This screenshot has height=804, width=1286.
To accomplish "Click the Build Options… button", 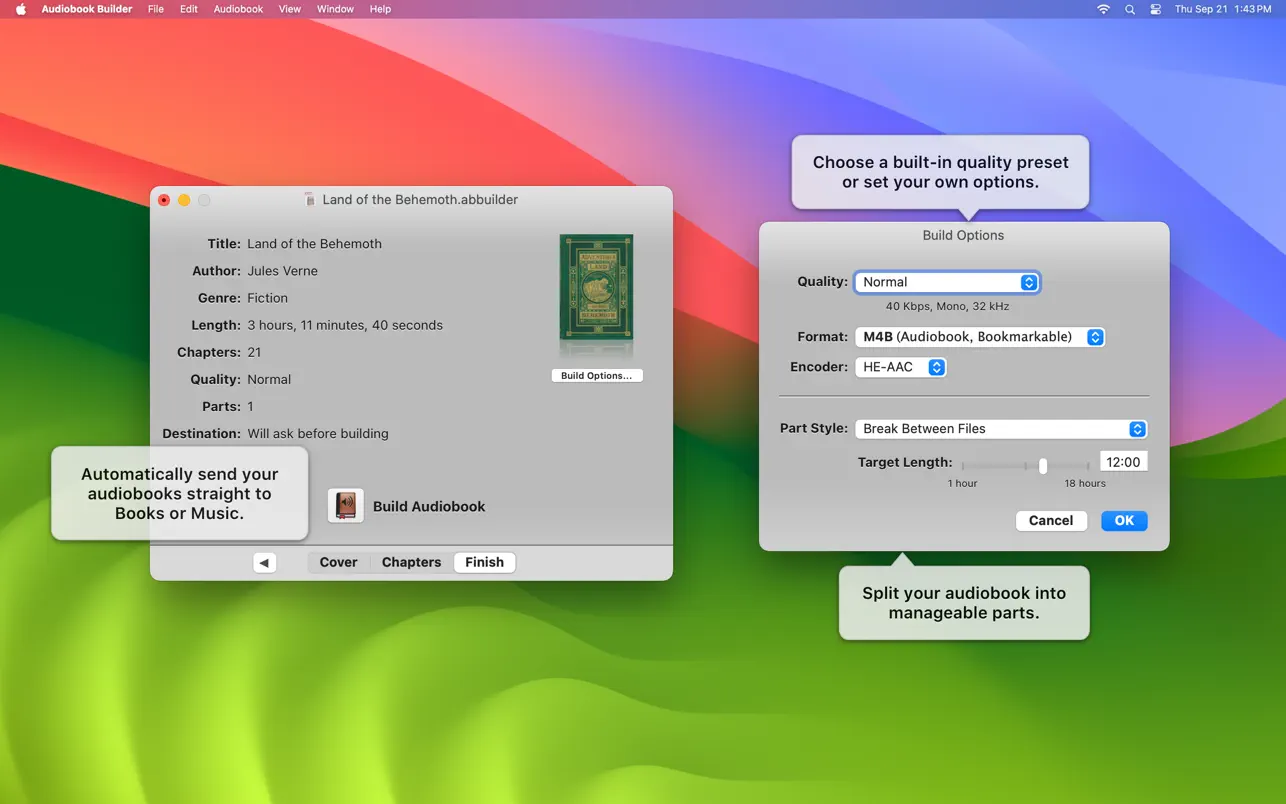I will tap(596, 376).
